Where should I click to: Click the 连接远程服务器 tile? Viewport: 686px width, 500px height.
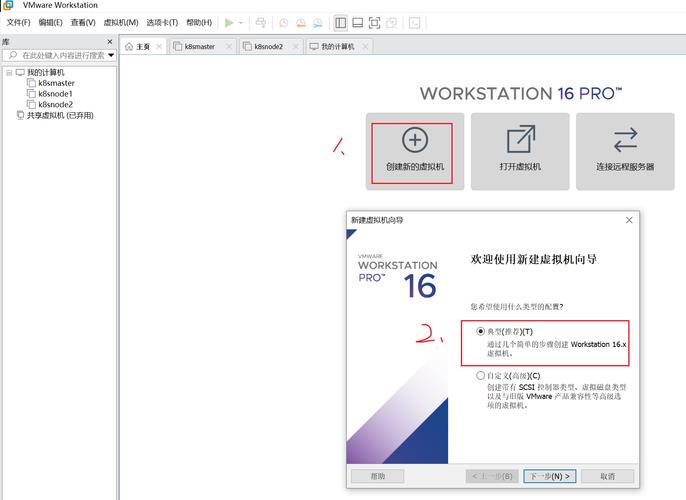tap(625, 151)
